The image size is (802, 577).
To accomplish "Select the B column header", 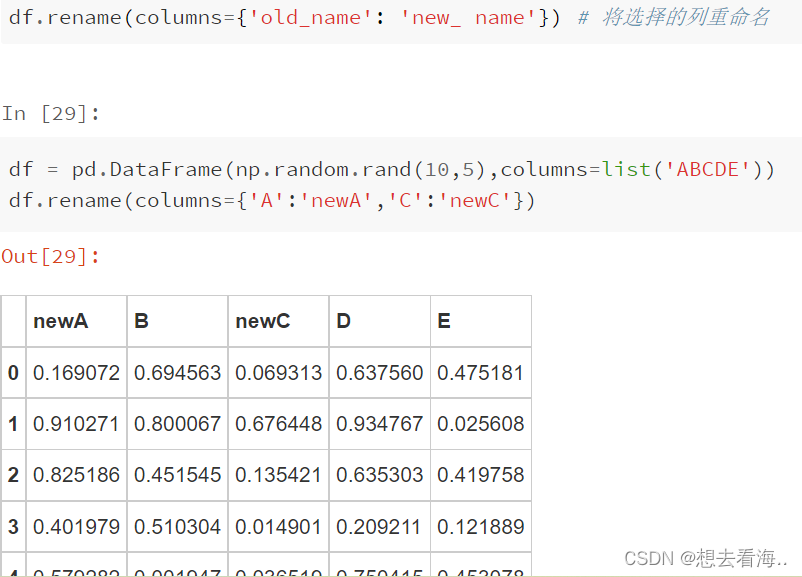I will (141, 321).
